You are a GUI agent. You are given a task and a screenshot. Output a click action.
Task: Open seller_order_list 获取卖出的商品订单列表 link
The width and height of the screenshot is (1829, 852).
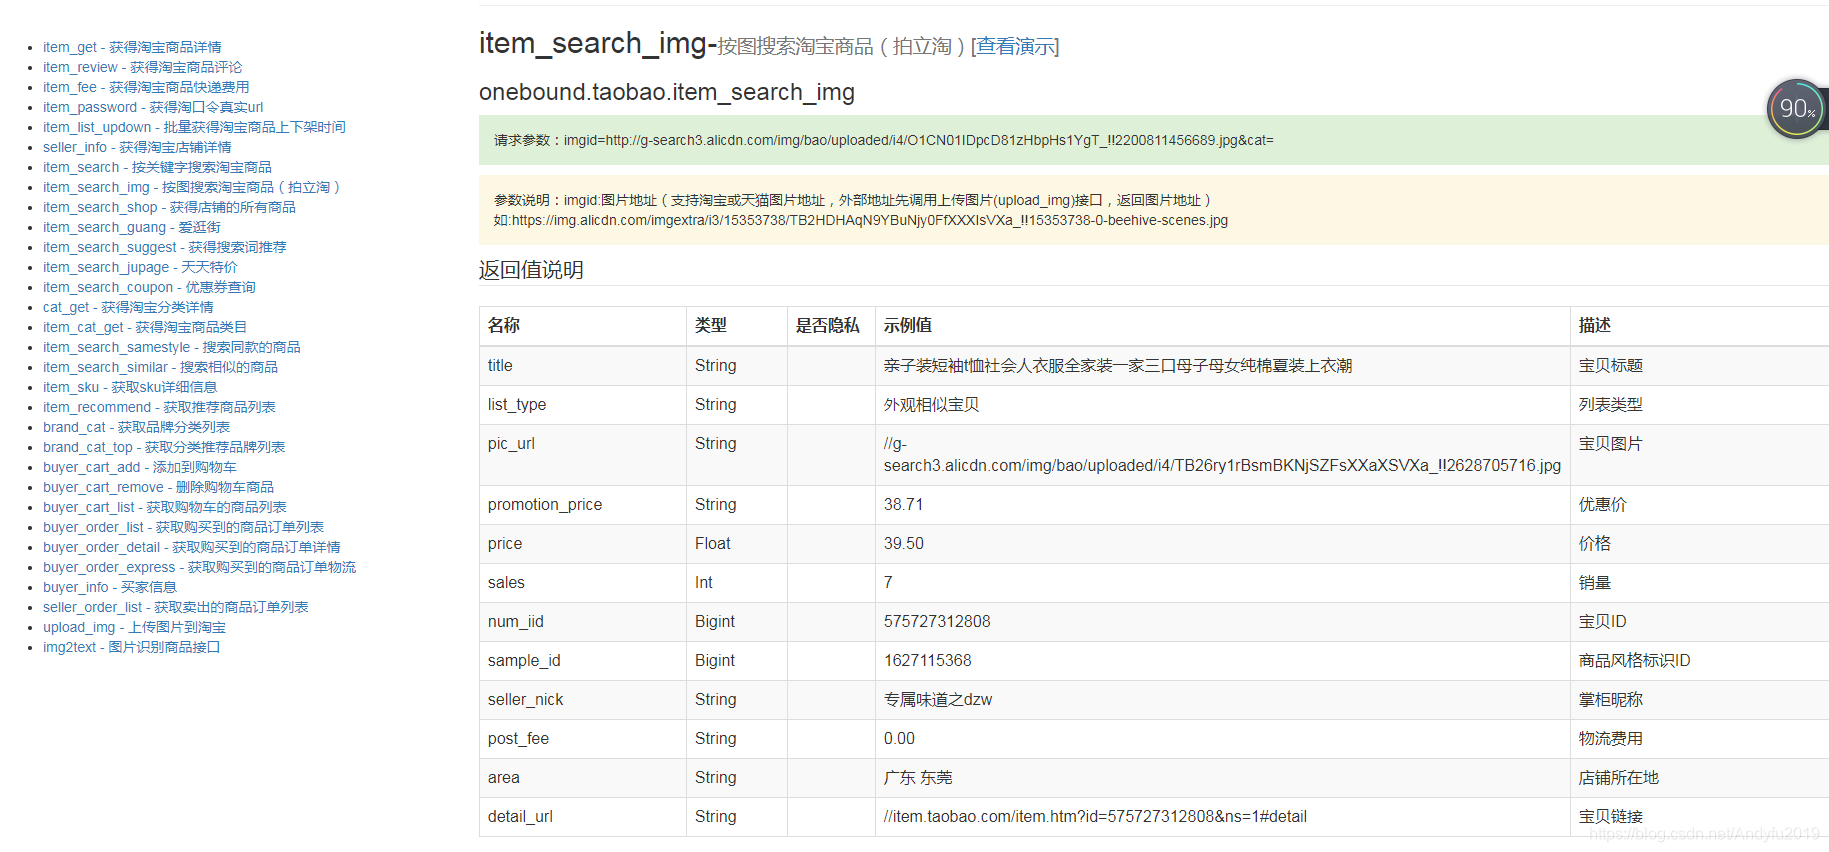175,607
